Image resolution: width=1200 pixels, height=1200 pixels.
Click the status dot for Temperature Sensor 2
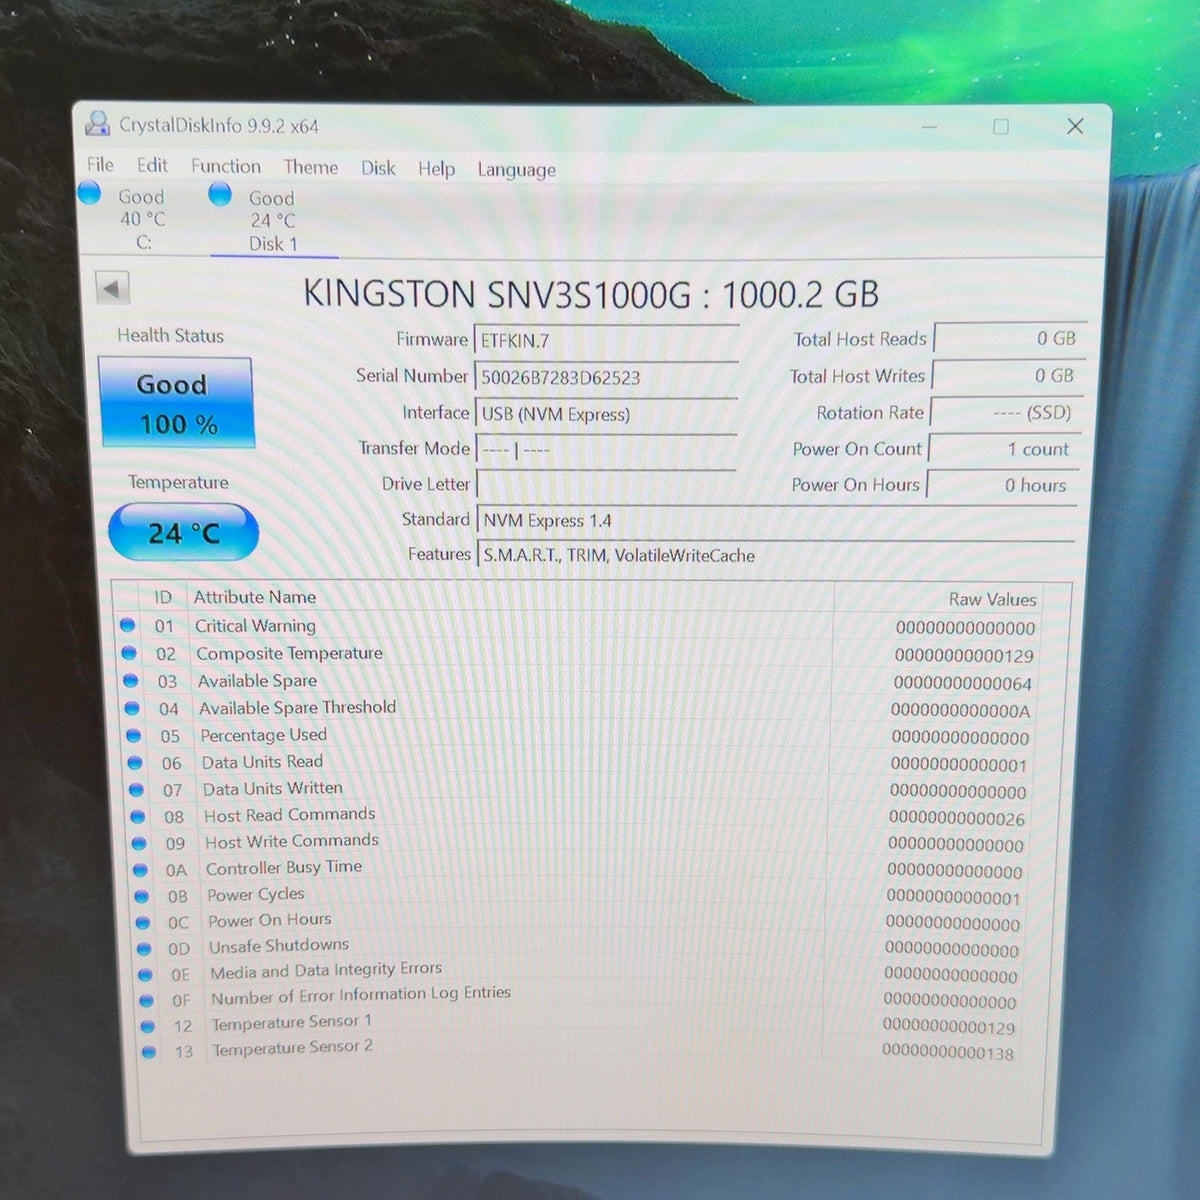[149, 1052]
